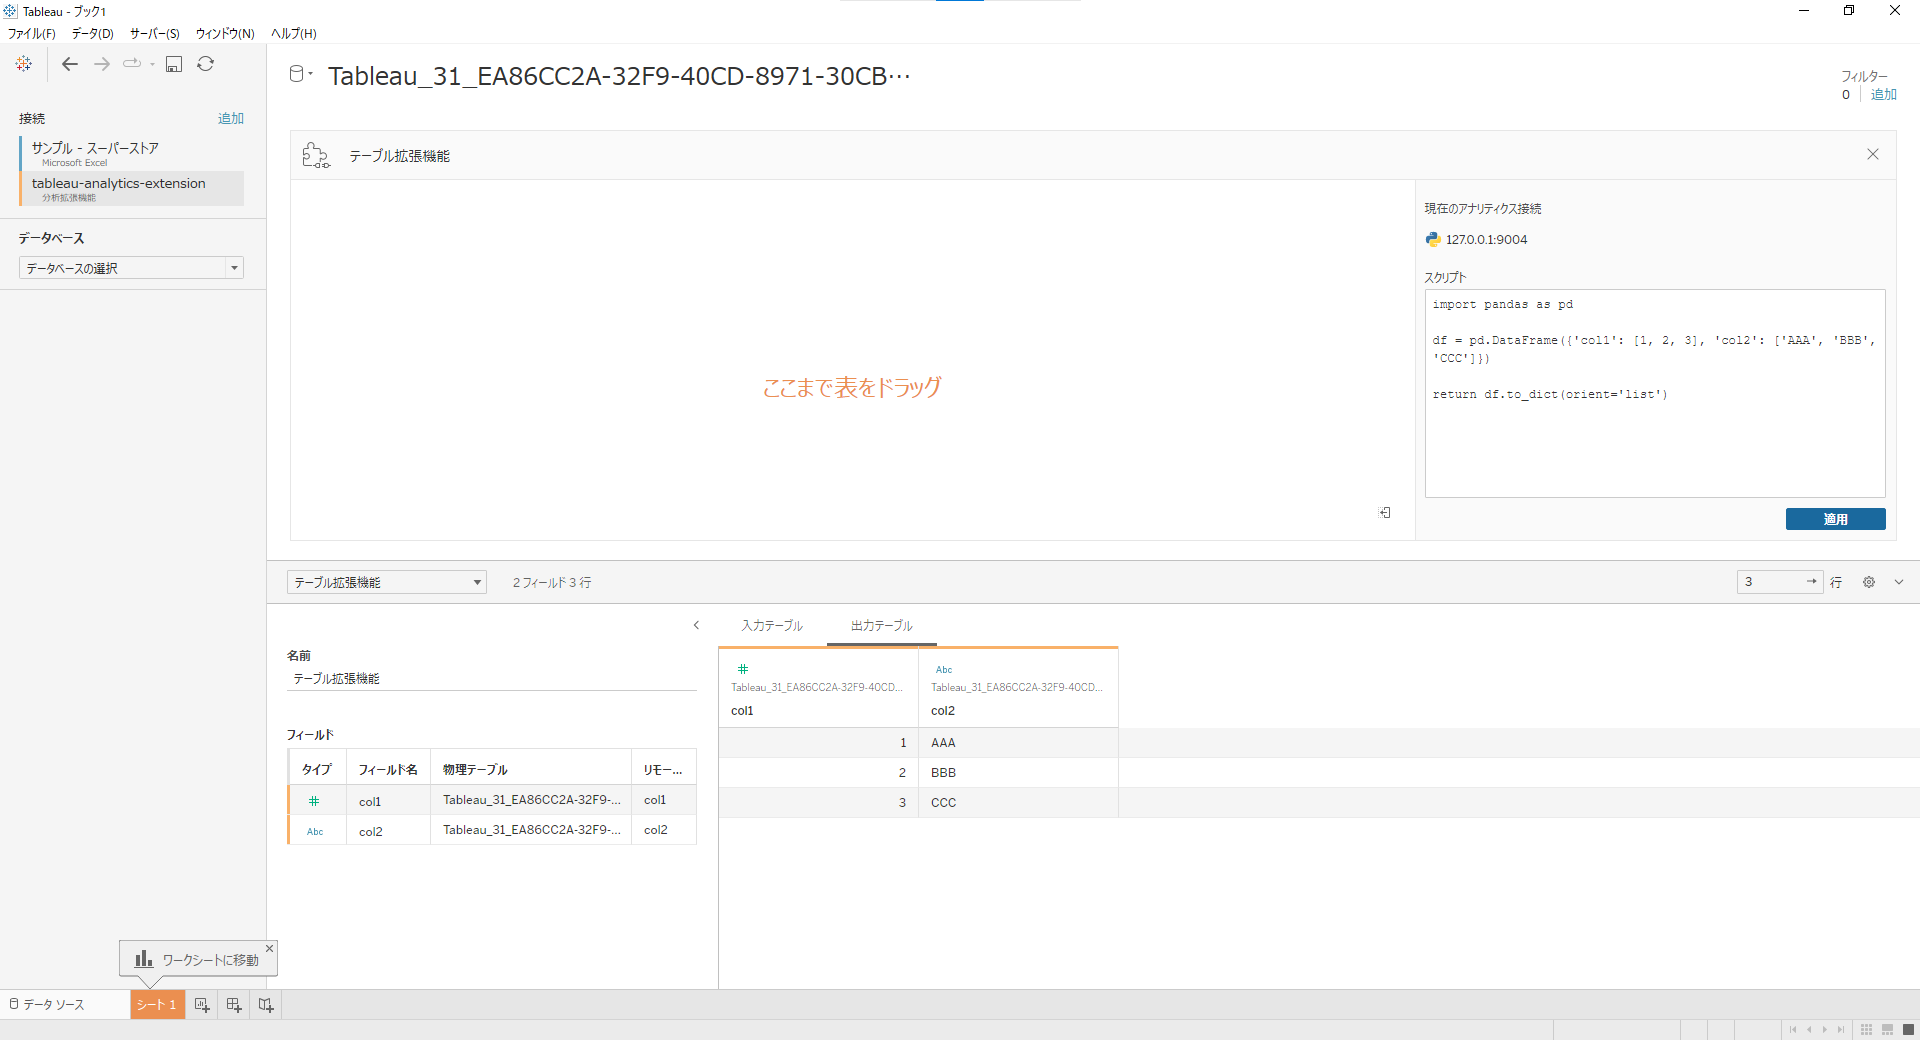1920x1040 pixels.
Task: Click the table extension puzzle icon
Action: tap(316, 155)
